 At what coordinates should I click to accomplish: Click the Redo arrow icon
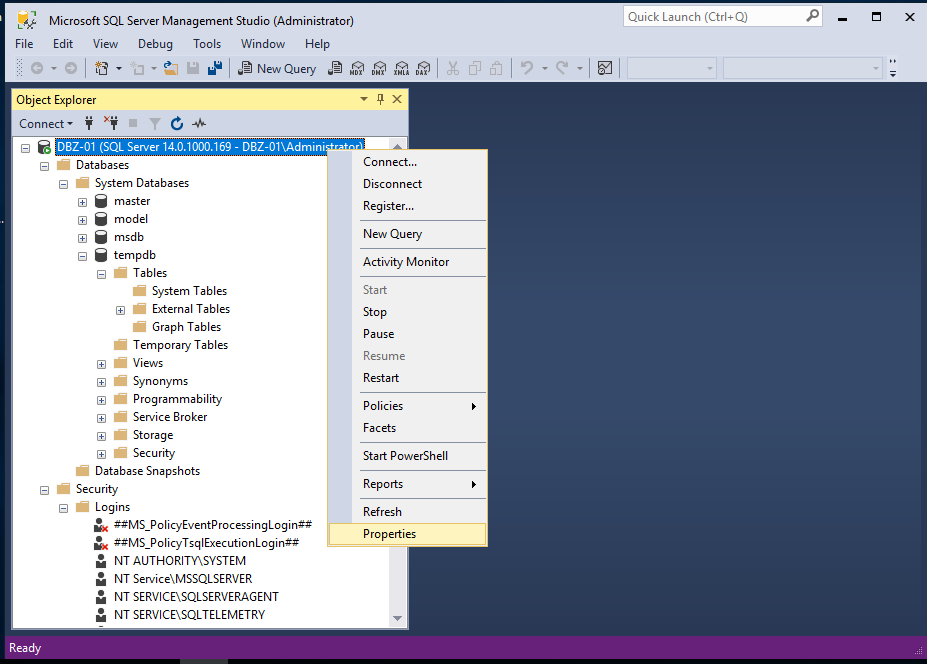tap(562, 69)
